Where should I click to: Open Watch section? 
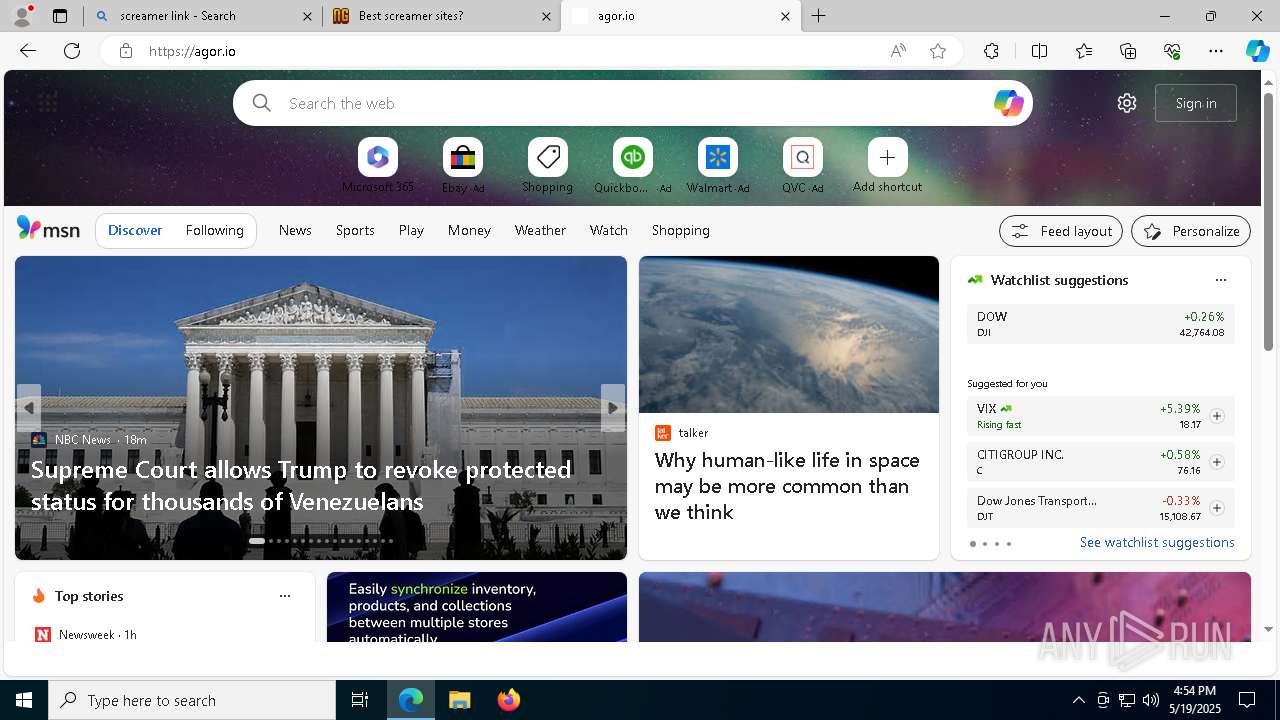pyautogui.click(x=609, y=230)
